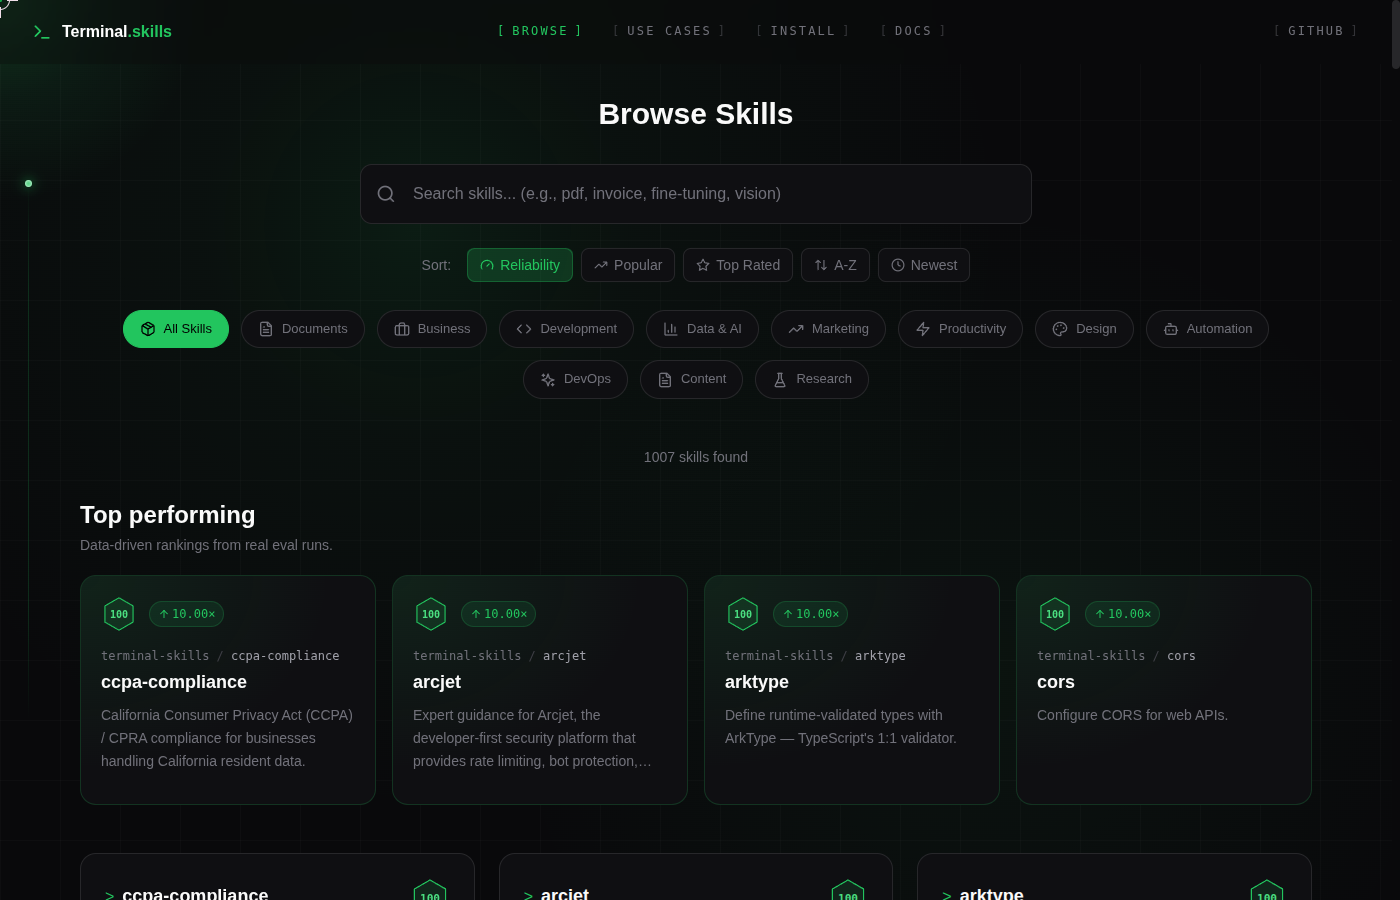Go to the BROWSE nav item
The width and height of the screenshot is (1400, 900).
point(540,31)
